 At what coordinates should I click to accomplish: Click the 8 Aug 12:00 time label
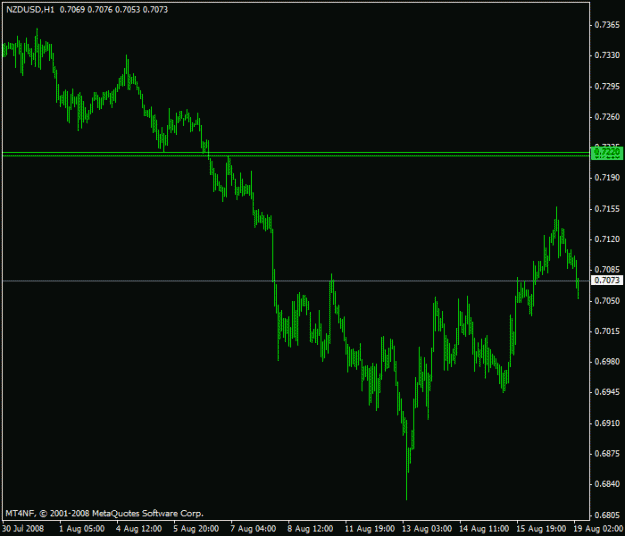click(x=310, y=529)
